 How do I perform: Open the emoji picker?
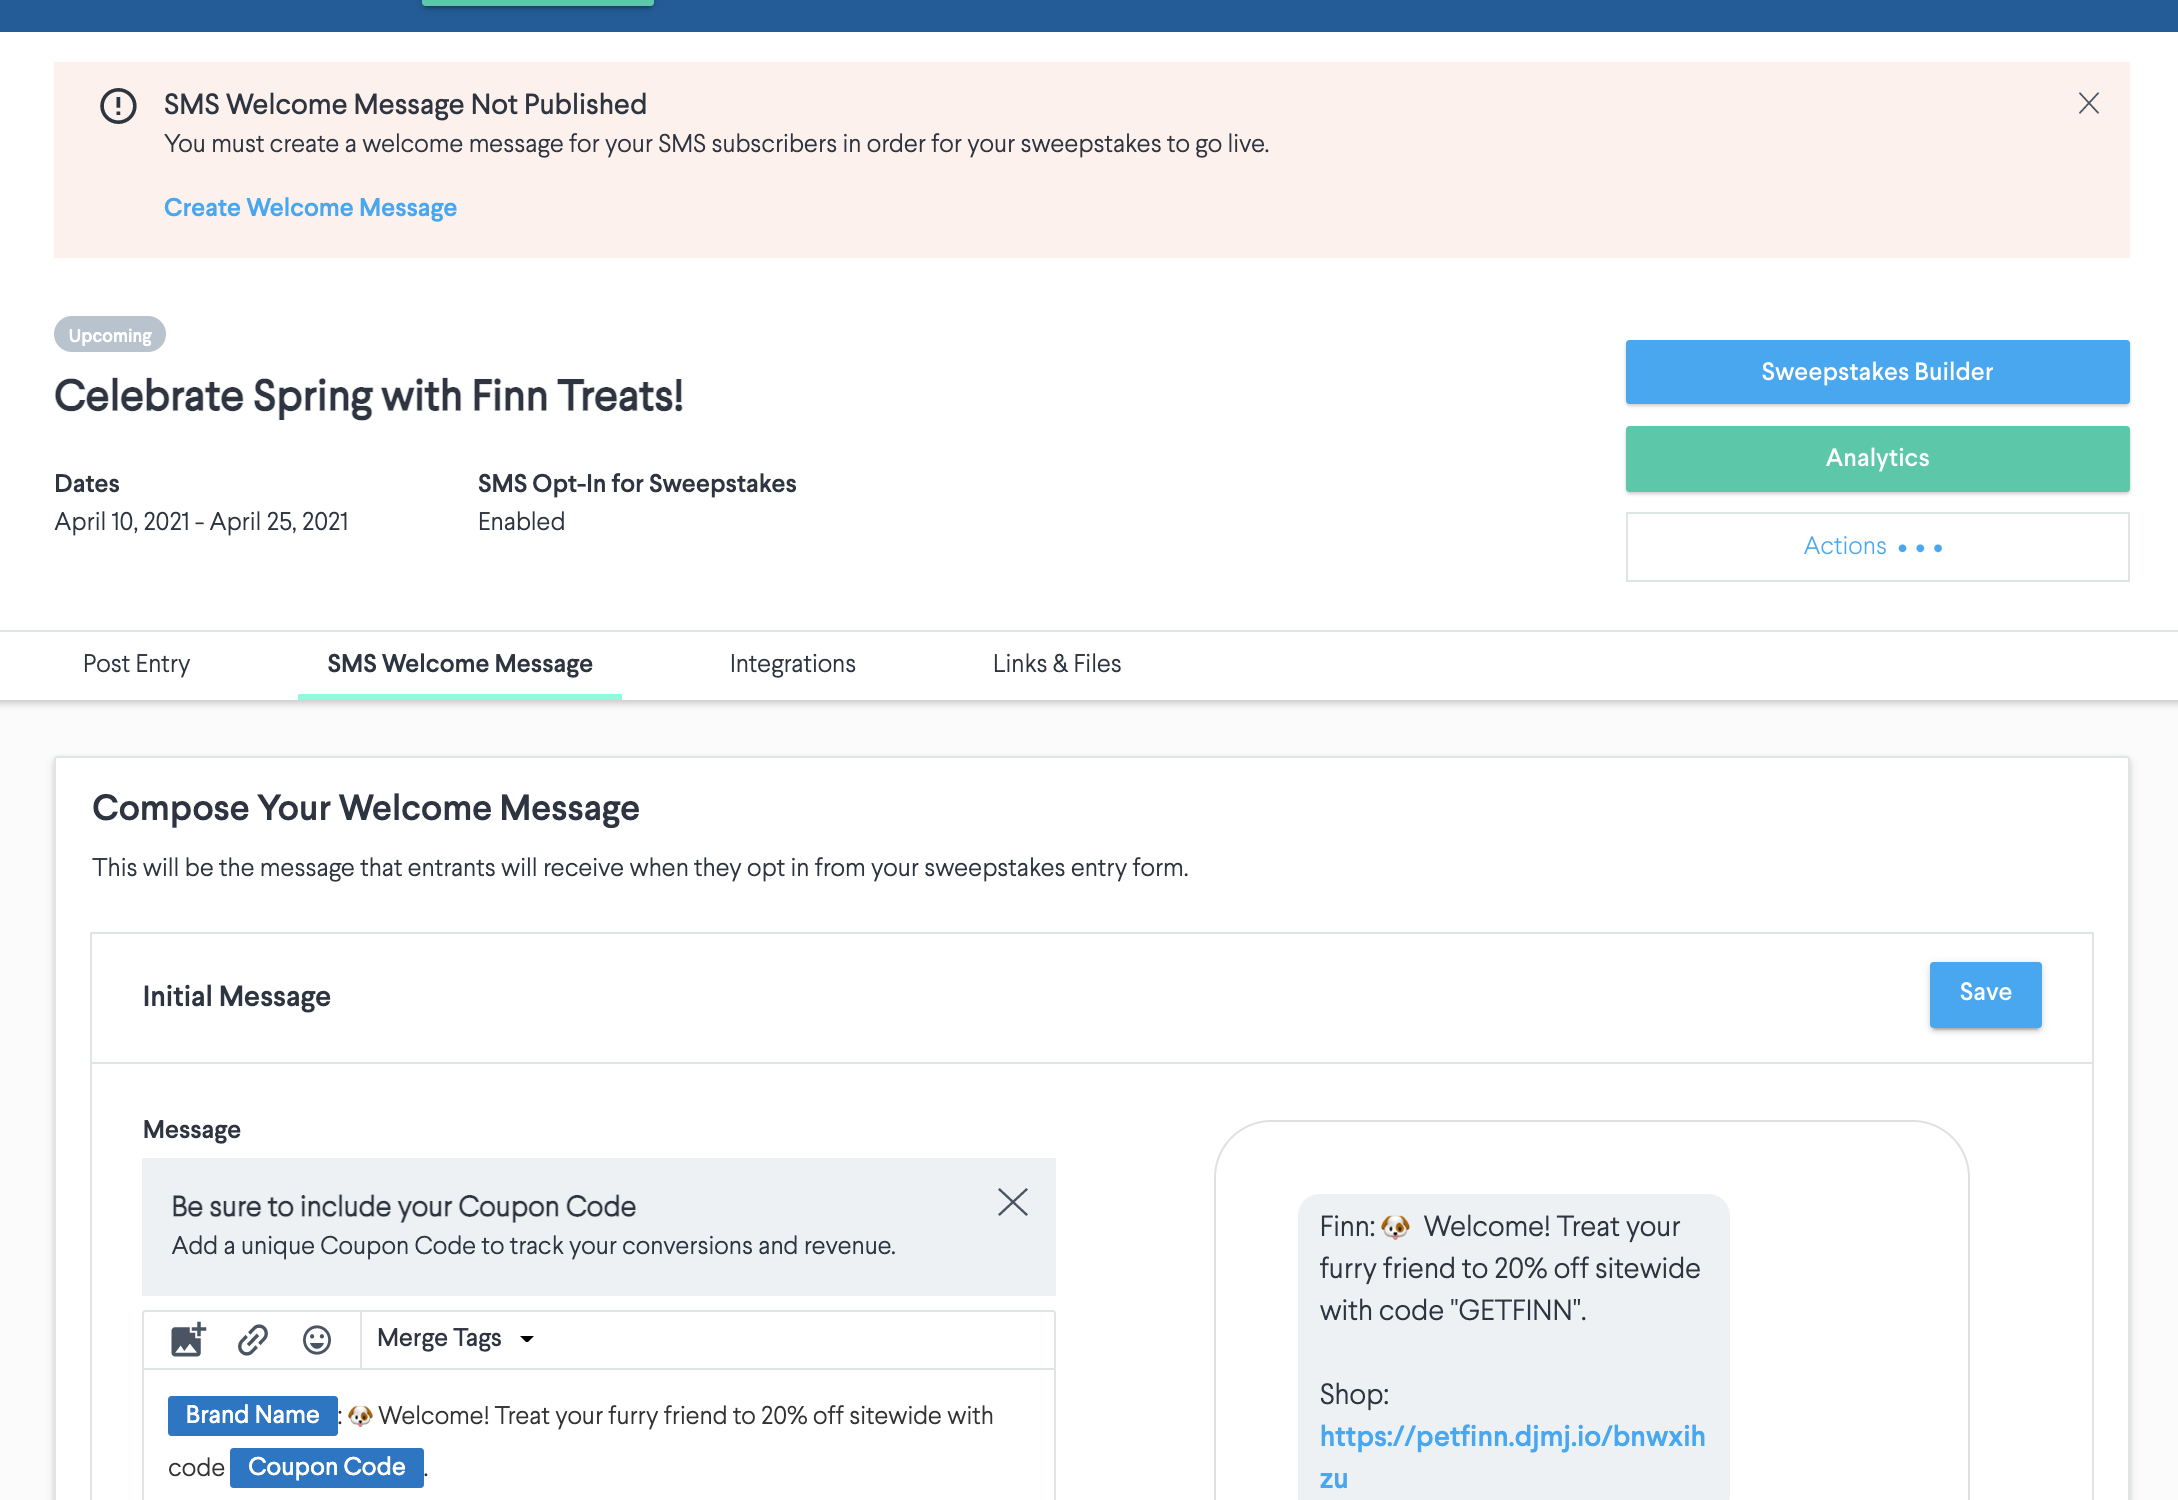[x=317, y=1339]
